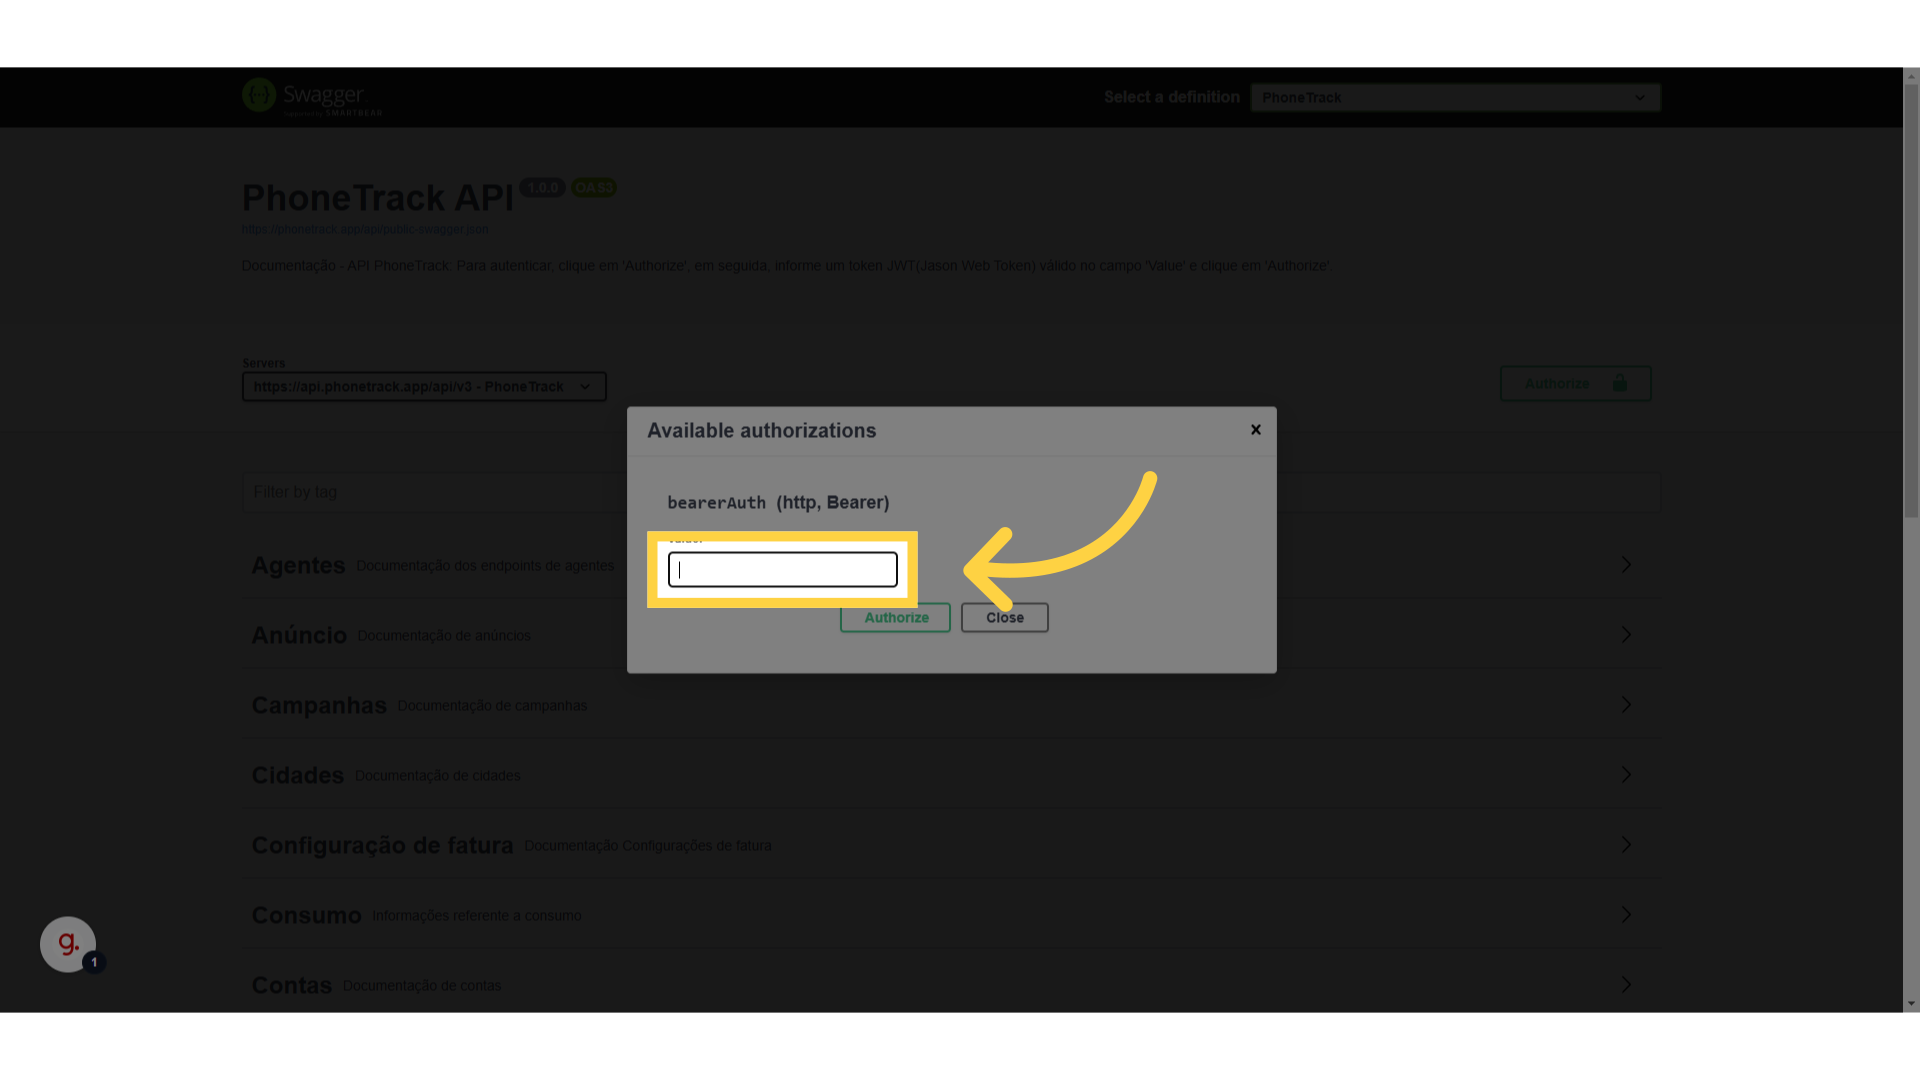Open the PhoneTrack definition dropdown

point(1455,97)
